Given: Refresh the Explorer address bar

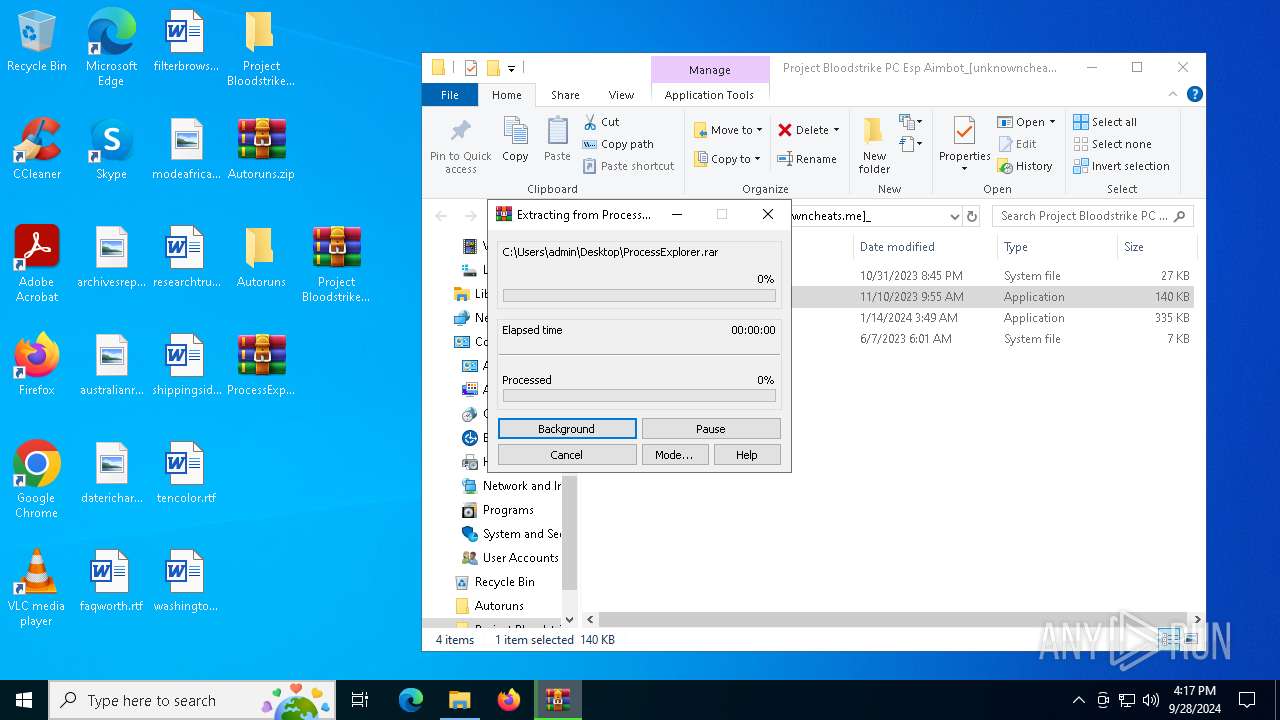Looking at the screenshot, I should pos(972,216).
